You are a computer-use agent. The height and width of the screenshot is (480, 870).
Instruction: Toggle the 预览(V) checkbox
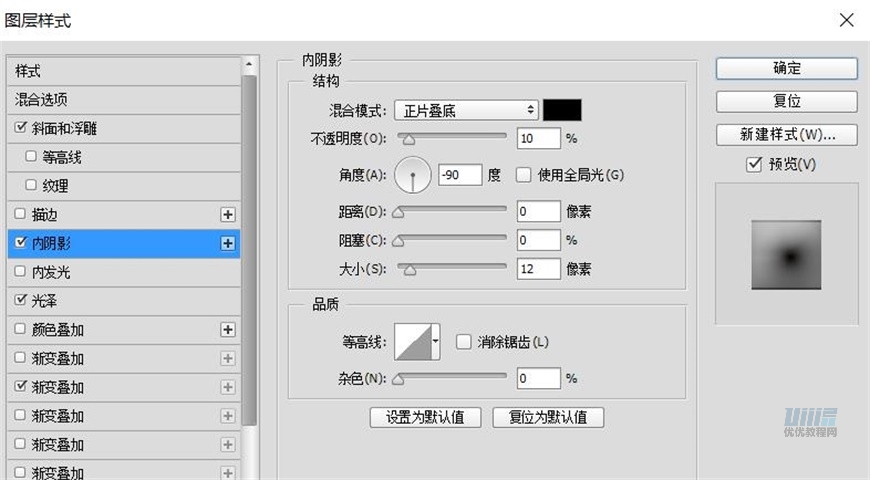(x=753, y=164)
